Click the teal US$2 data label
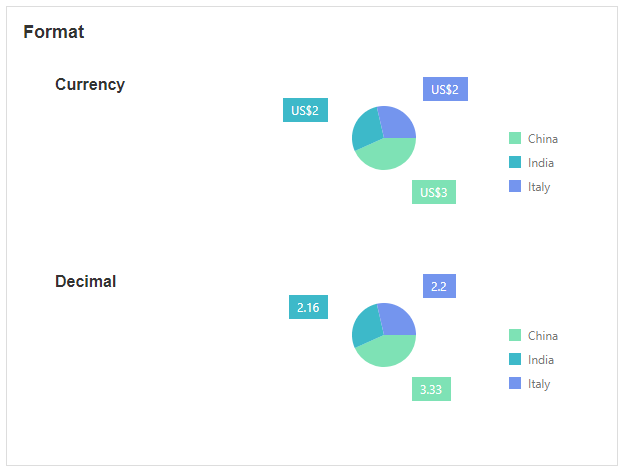Viewport: 625px width, 475px height. [305, 110]
